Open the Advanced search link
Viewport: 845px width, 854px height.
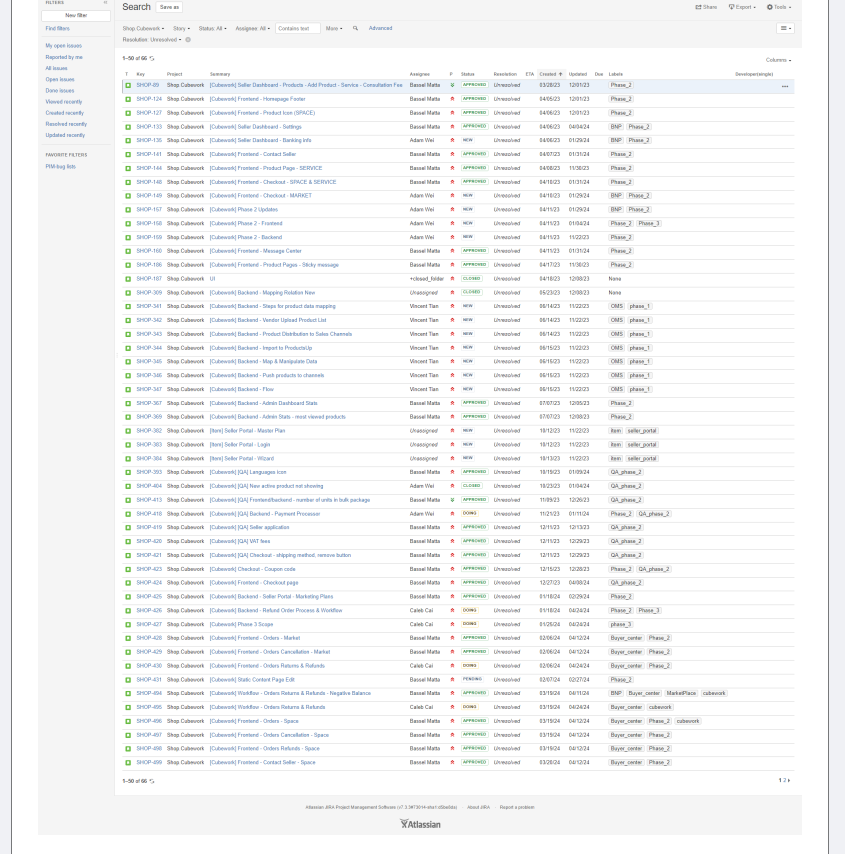(x=380, y=28)
